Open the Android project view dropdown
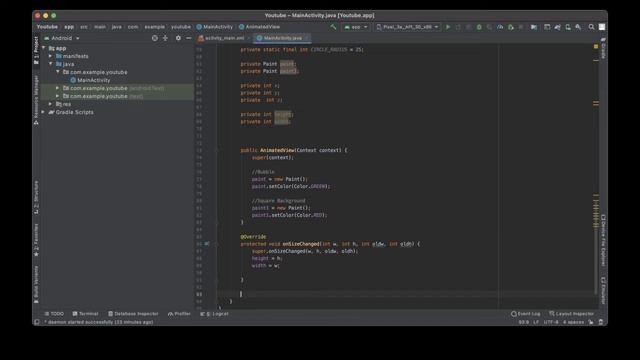Viewport: 640px width, 360px height. coord(62,38)
